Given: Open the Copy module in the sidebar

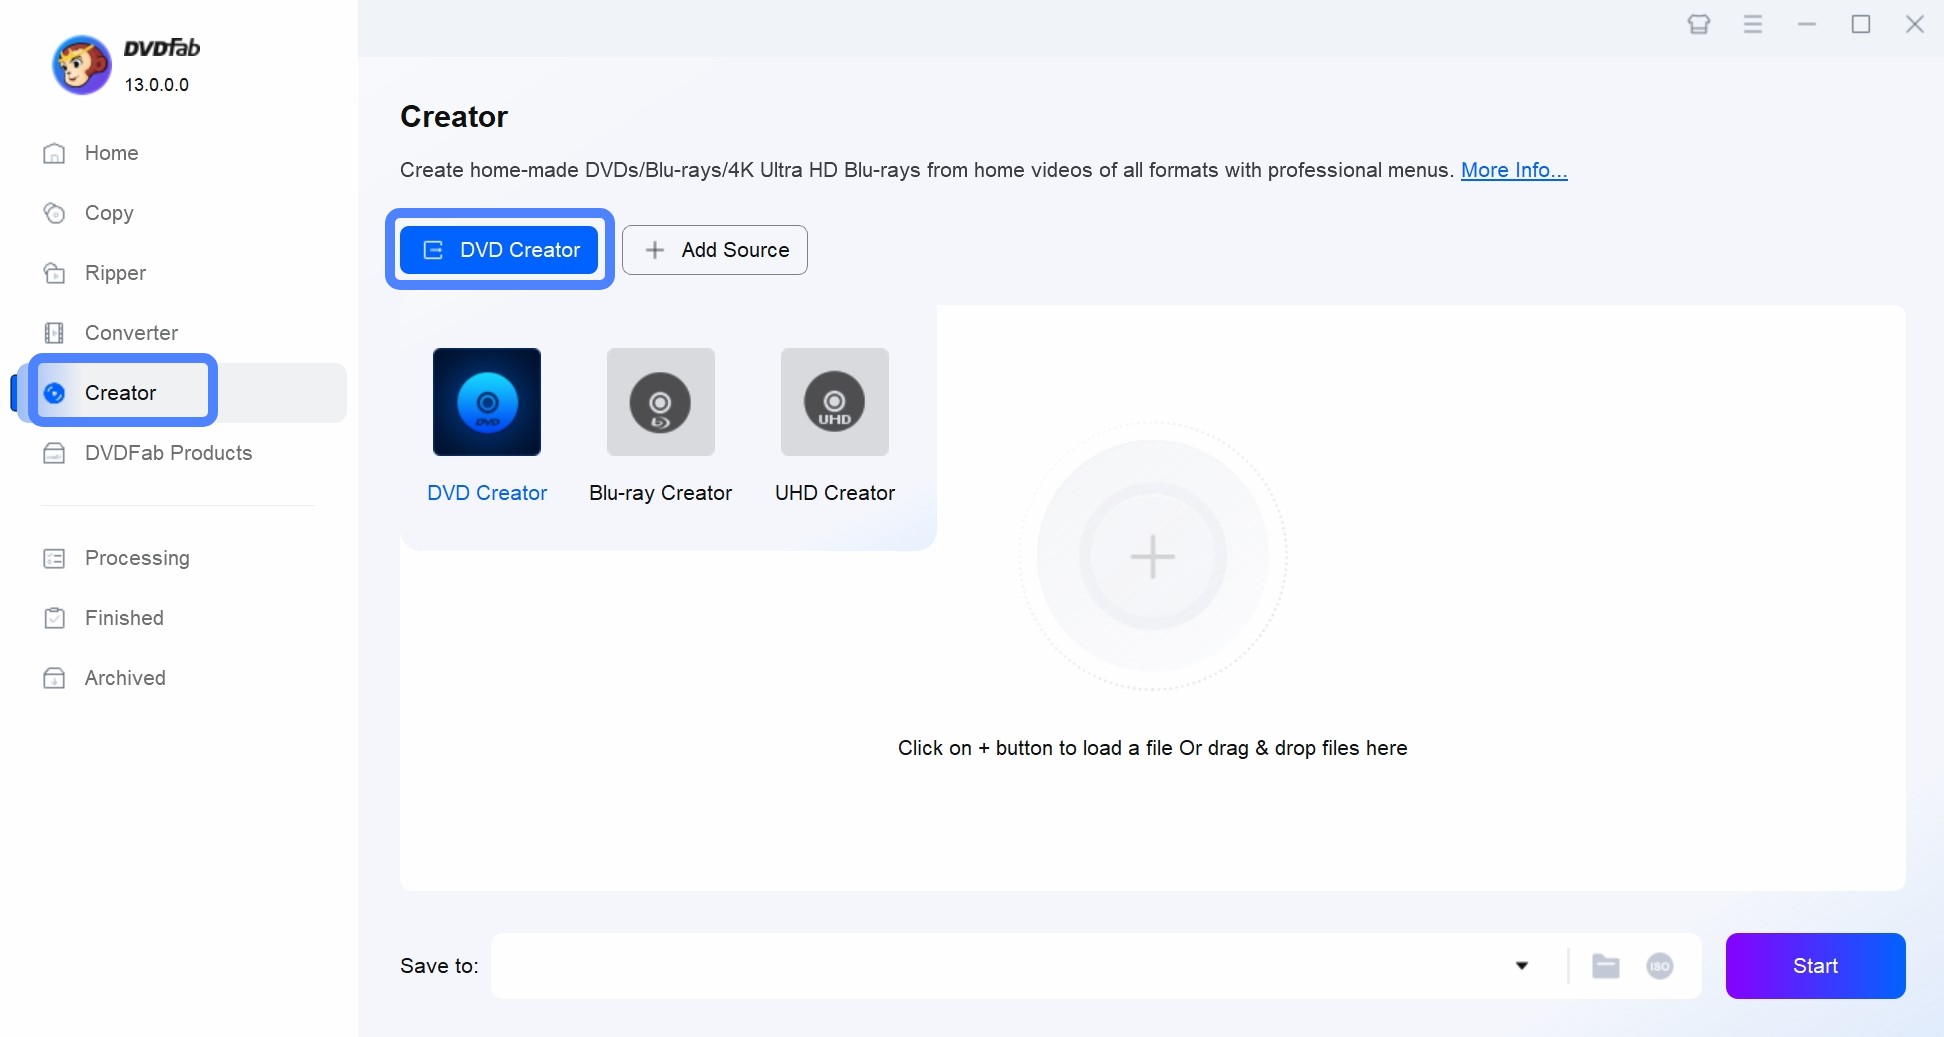Looking at the screenshot, I should pos(107,213).
